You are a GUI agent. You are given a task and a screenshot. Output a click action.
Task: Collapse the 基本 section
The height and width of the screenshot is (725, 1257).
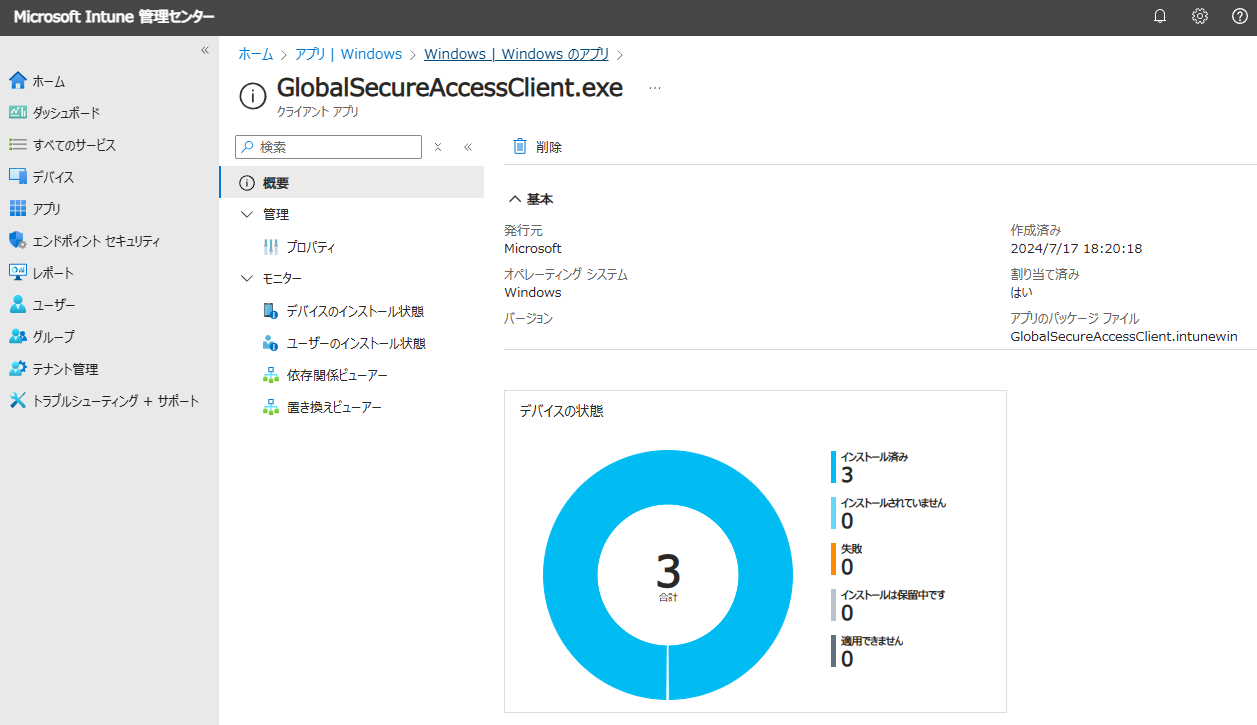click(x=514, y=199)
